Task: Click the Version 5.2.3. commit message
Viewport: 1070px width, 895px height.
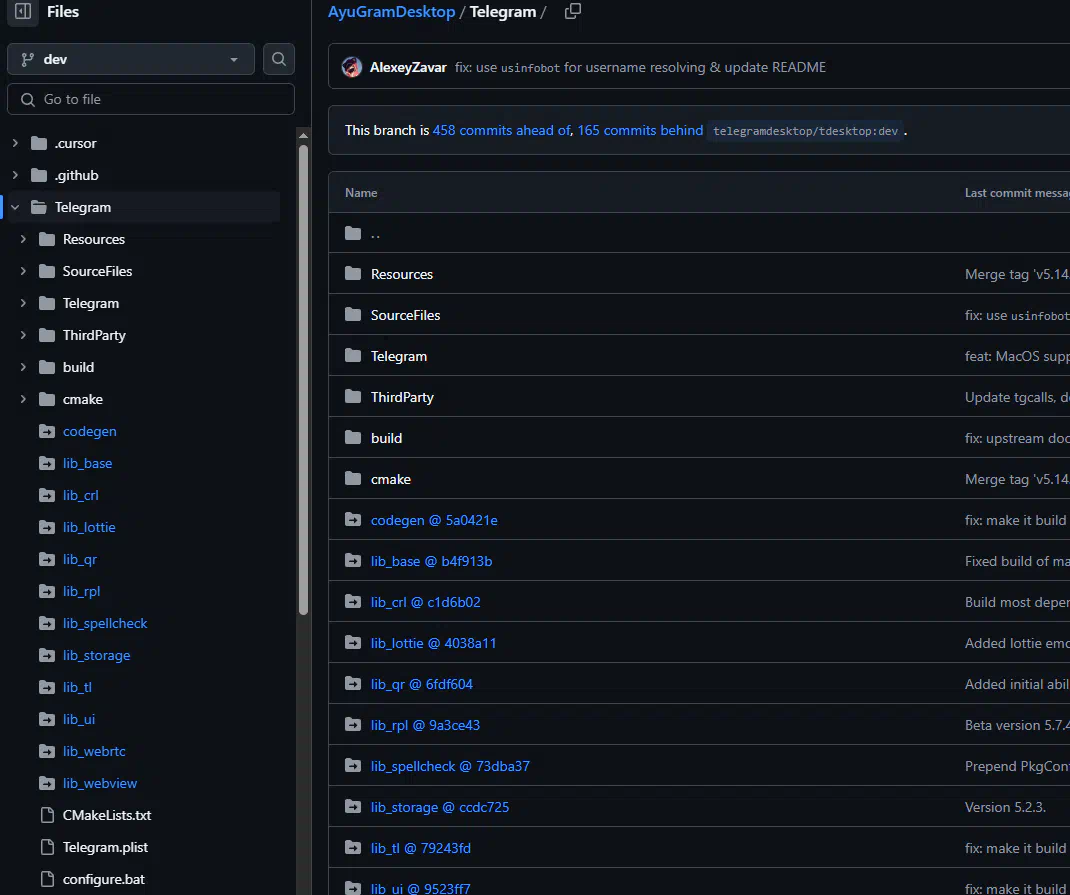Action: coord(1005,807)
